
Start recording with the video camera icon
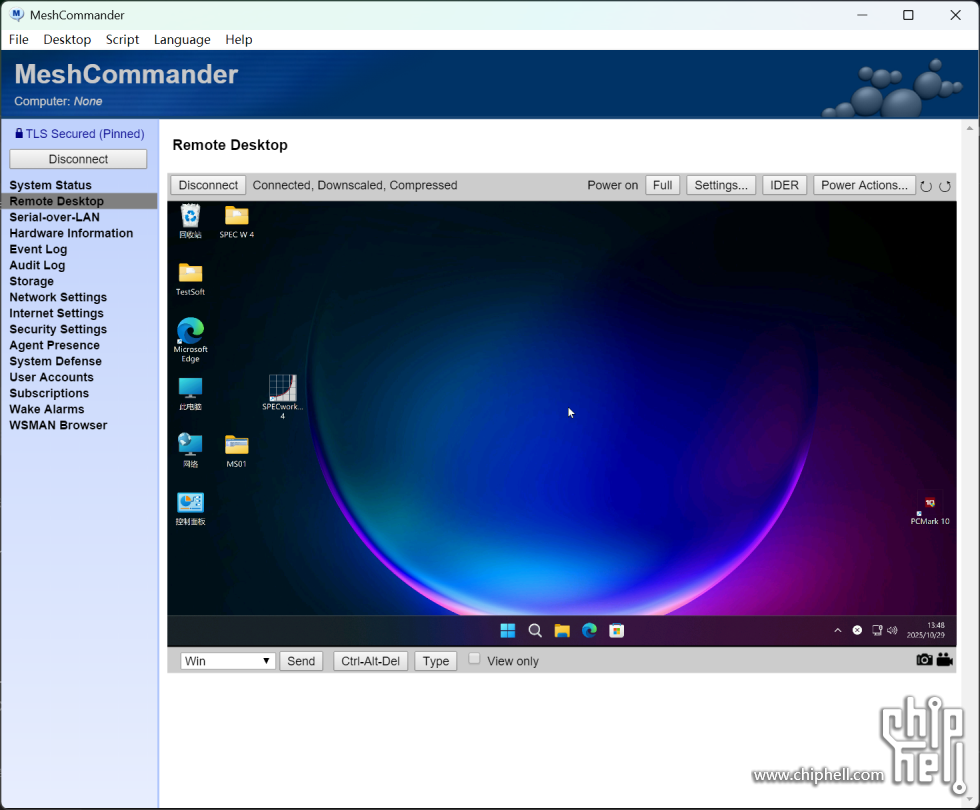tap(944, 660)
